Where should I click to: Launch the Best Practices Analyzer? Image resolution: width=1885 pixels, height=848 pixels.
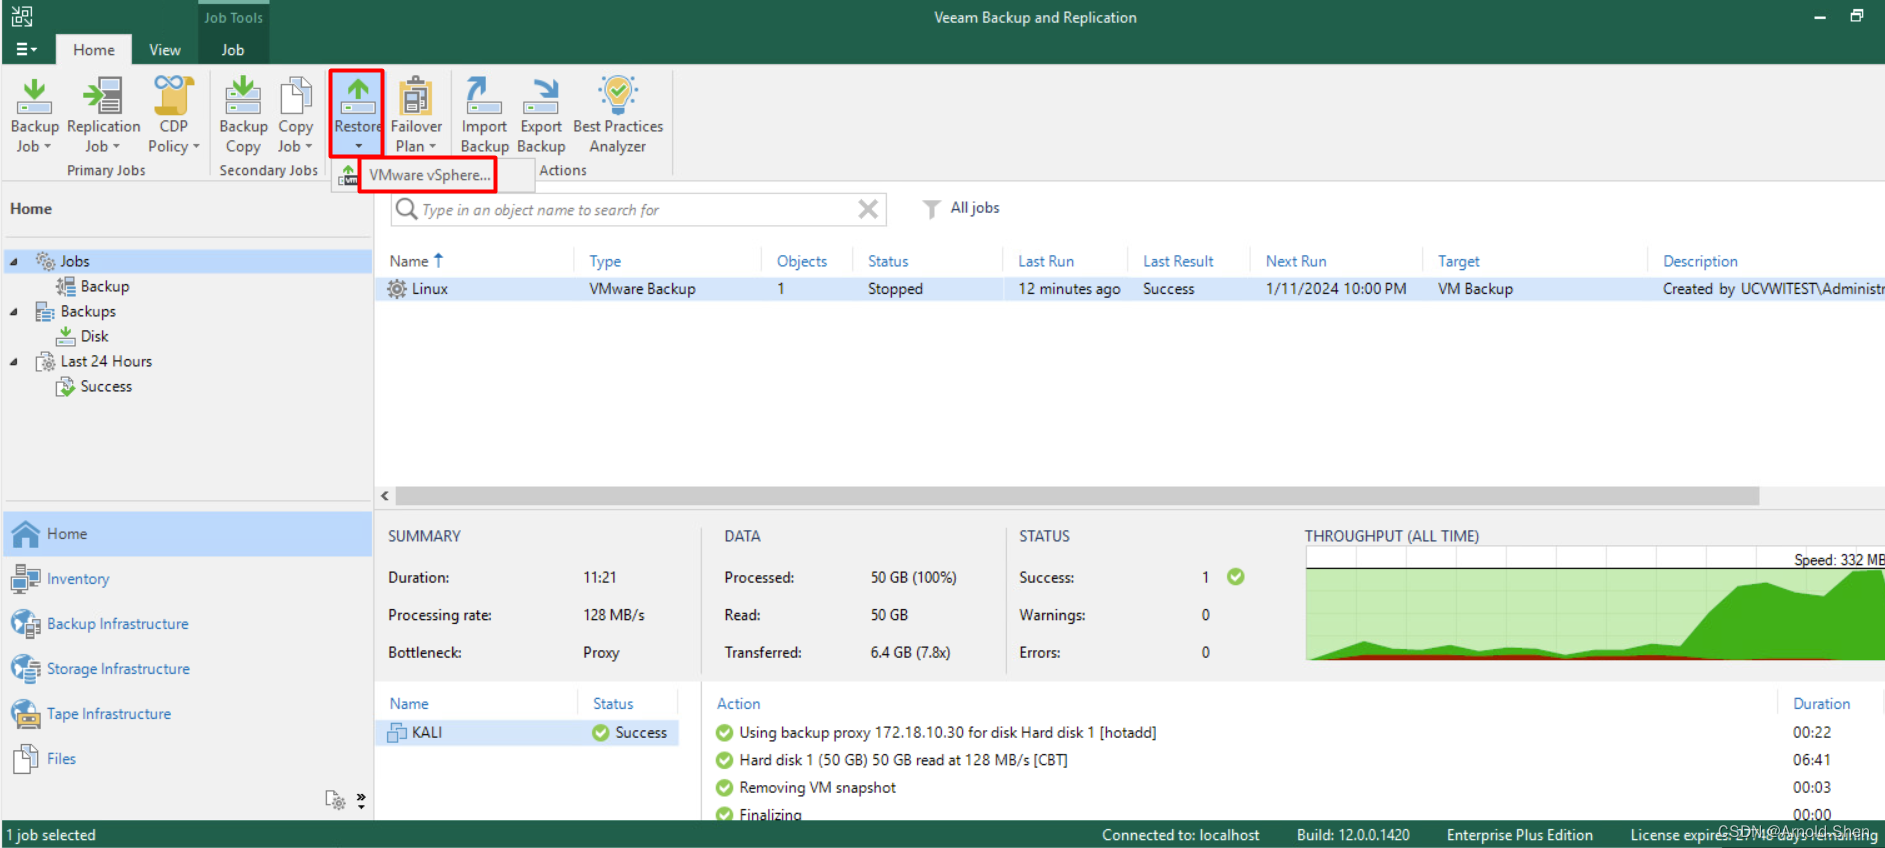(618, 115)
